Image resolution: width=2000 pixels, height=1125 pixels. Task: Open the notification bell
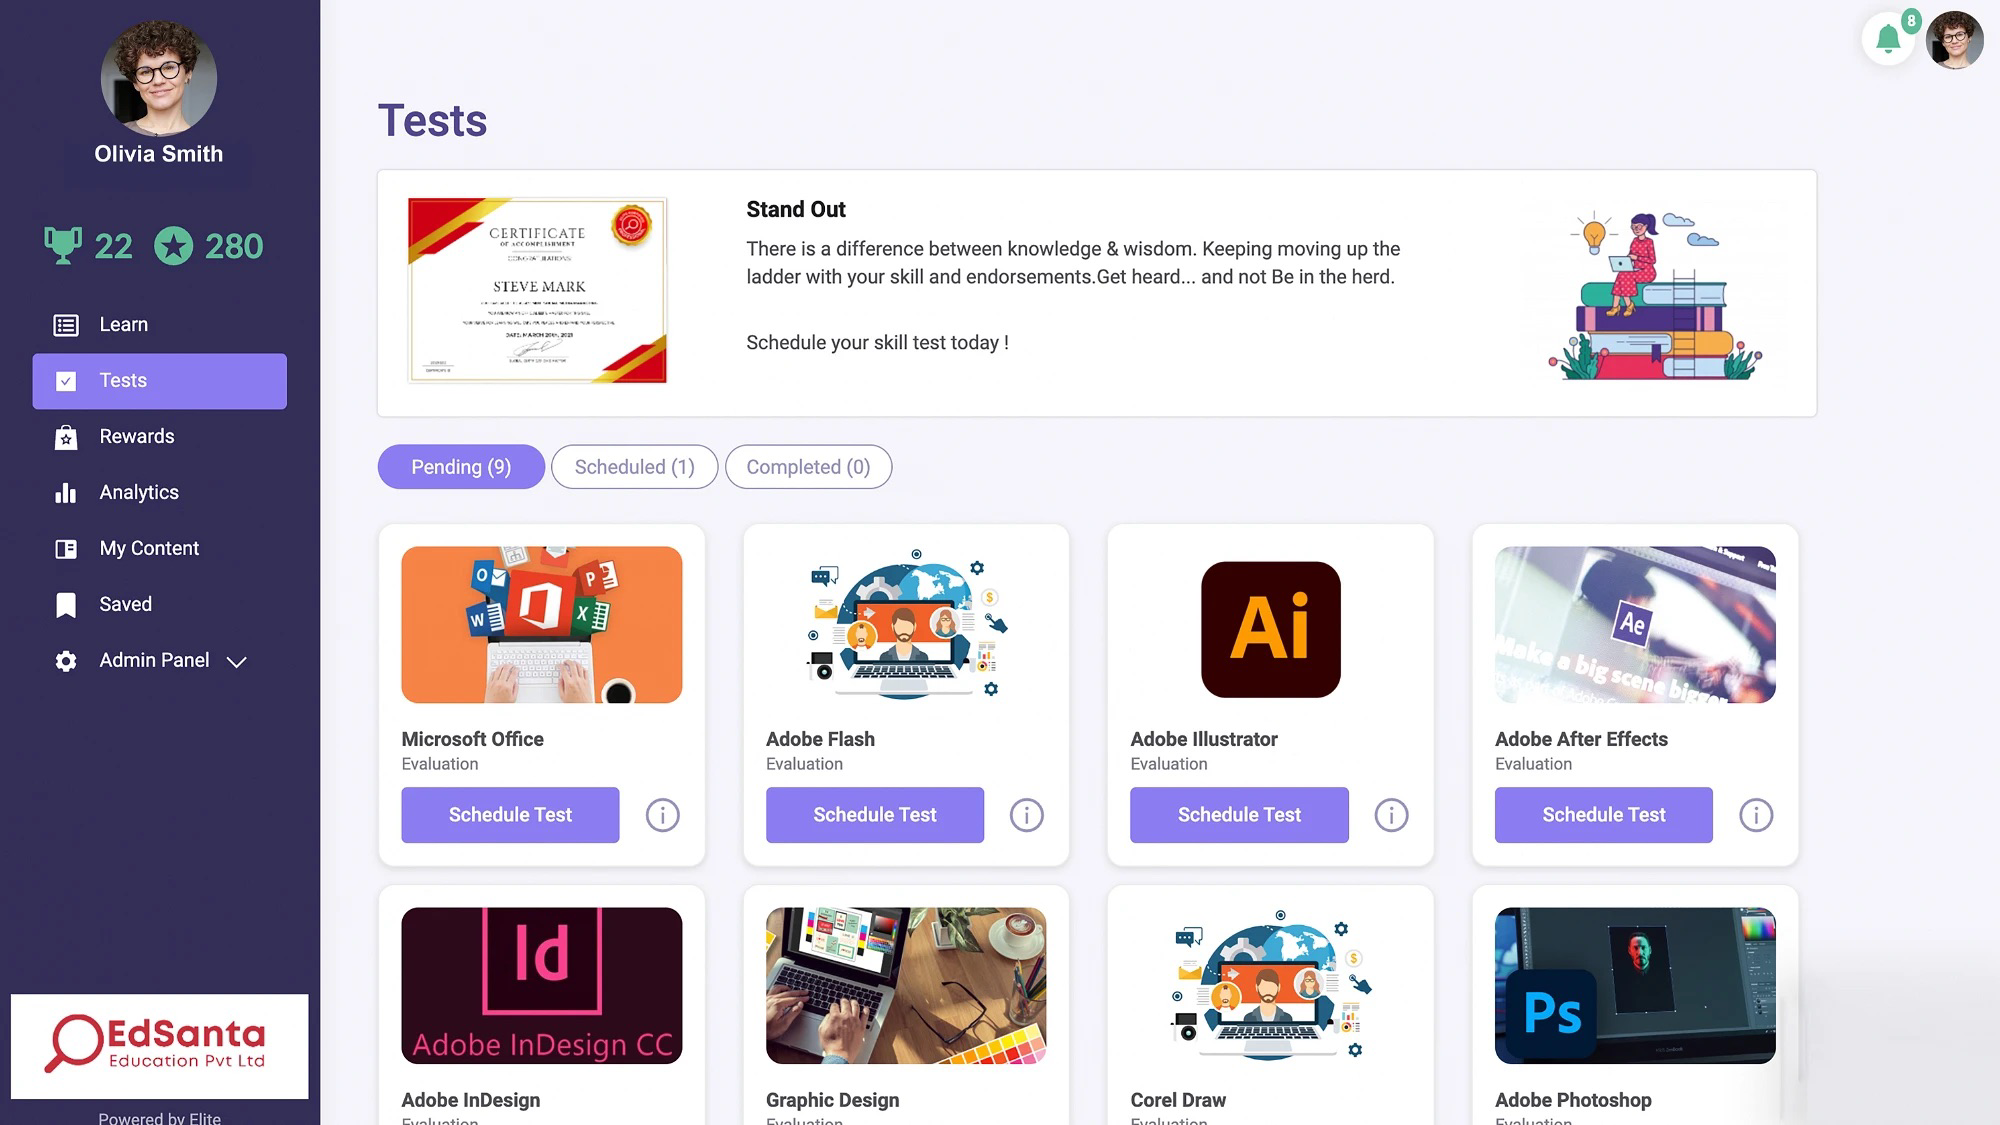pos(1889,41)
